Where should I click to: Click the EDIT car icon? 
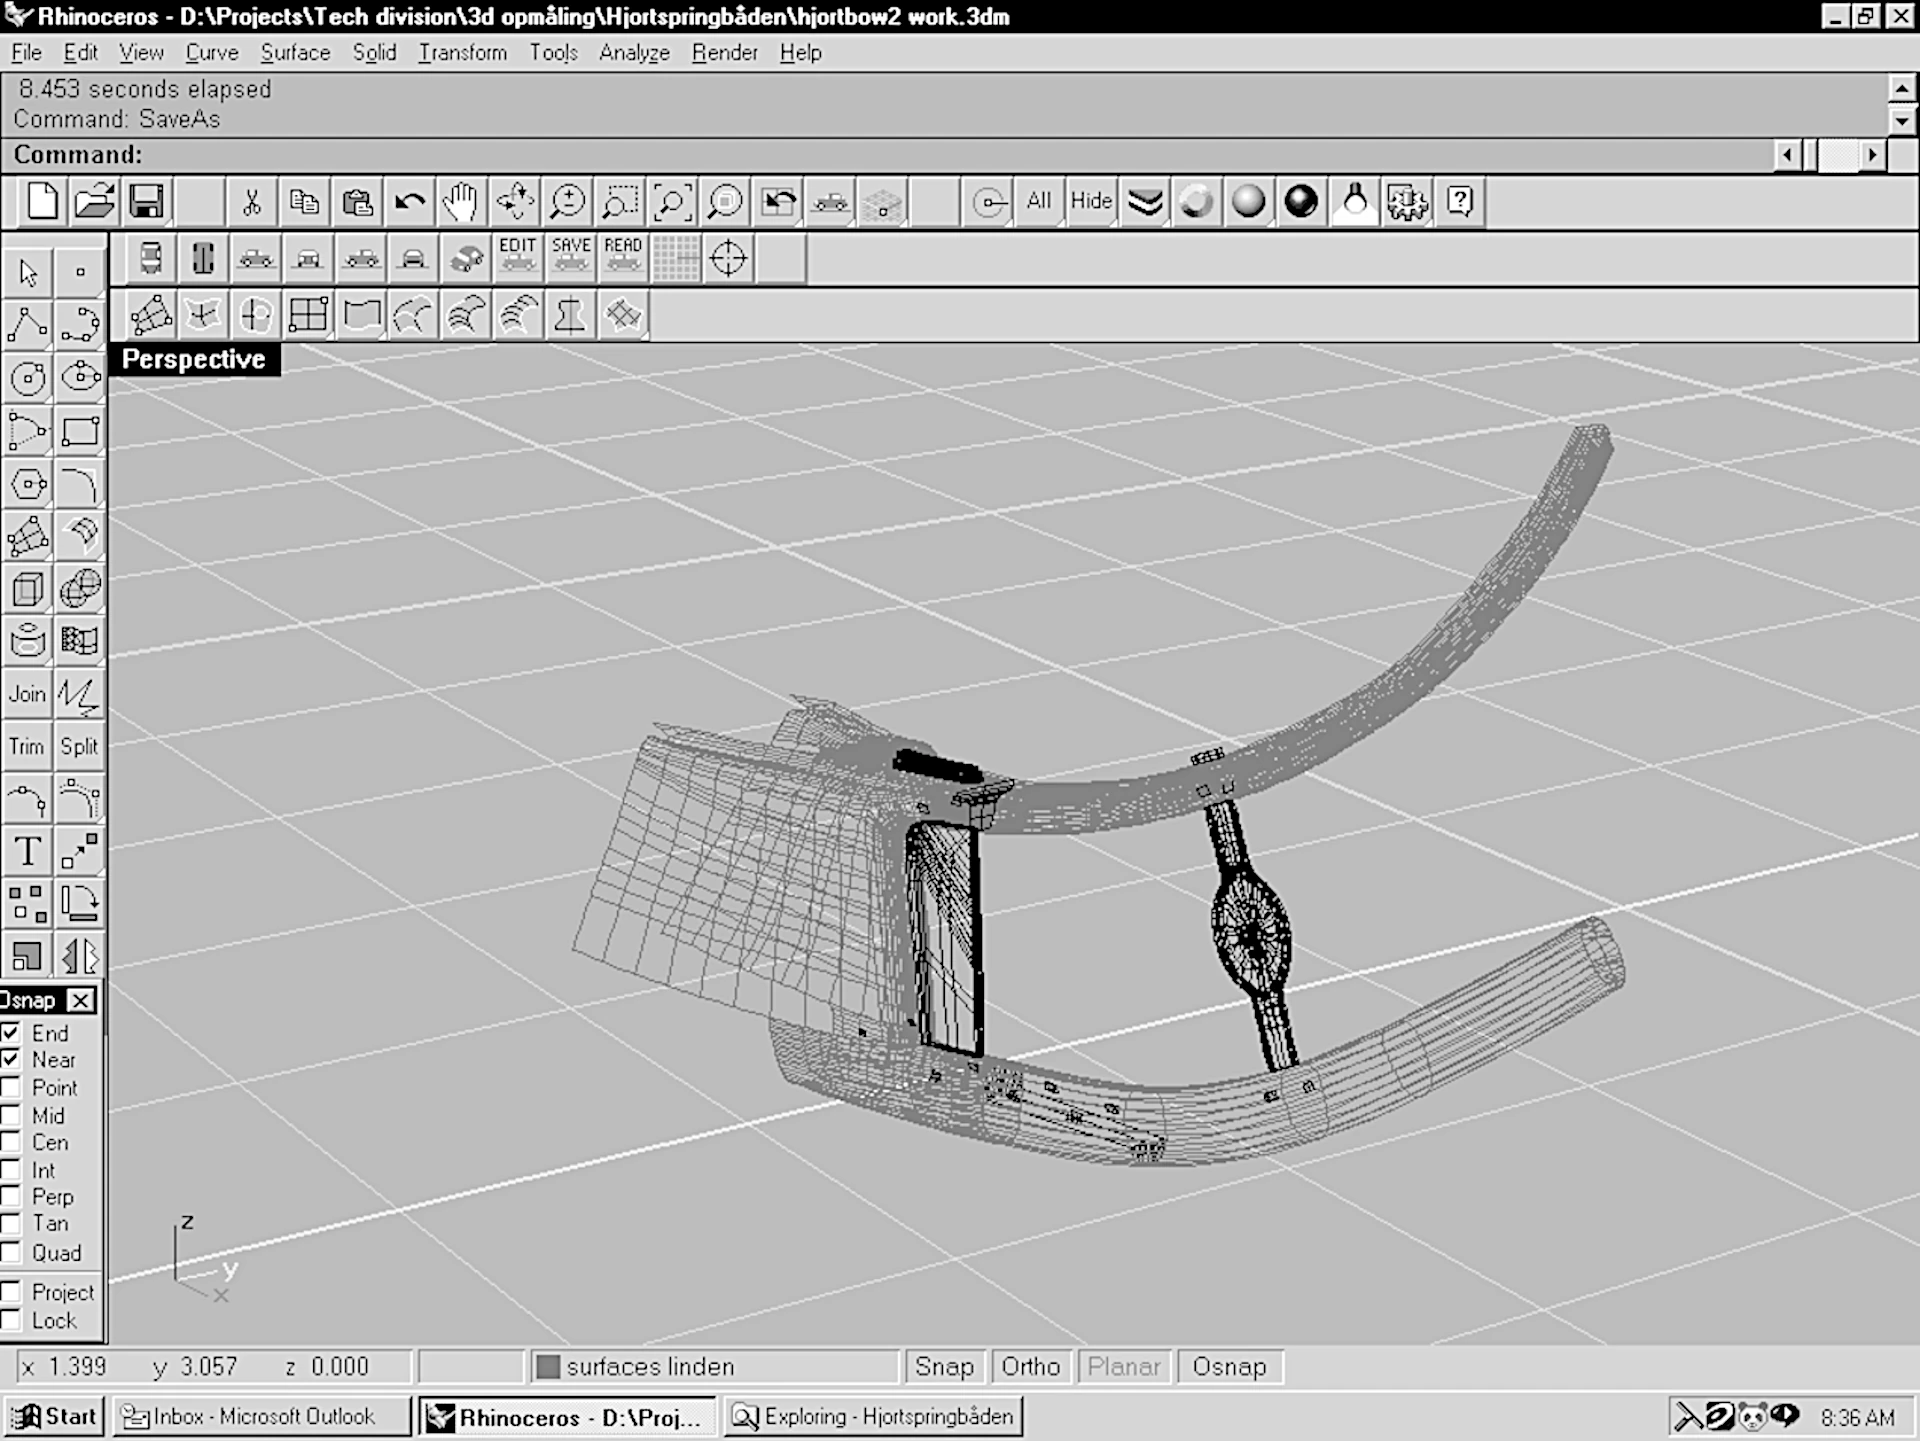518,259
